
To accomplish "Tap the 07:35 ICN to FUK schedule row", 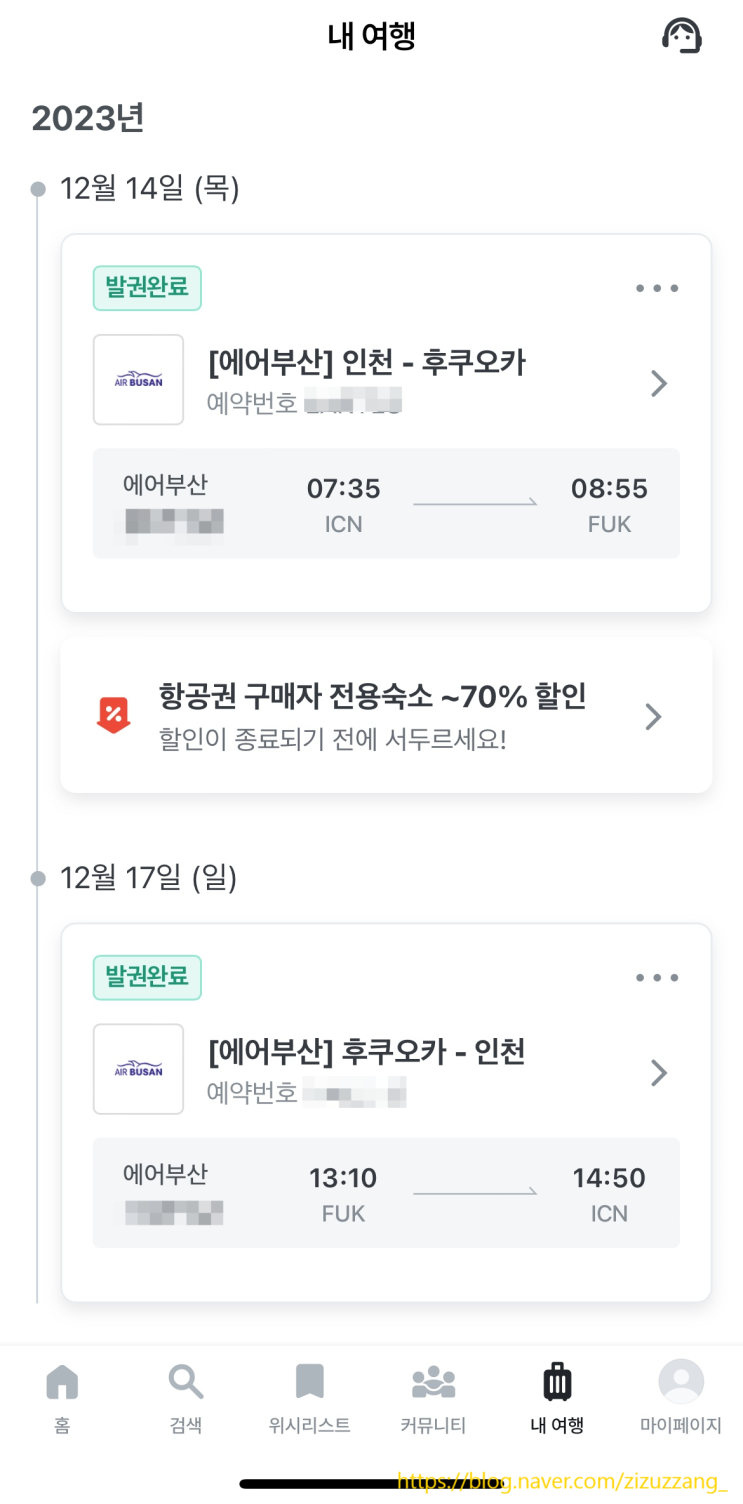I will 386,503.
